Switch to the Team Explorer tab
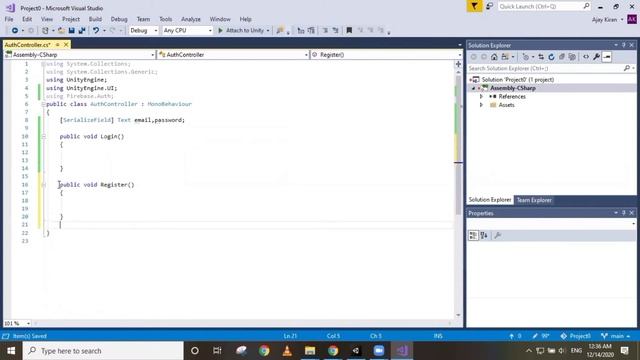640x360 pixels. [x=534, y=200]
